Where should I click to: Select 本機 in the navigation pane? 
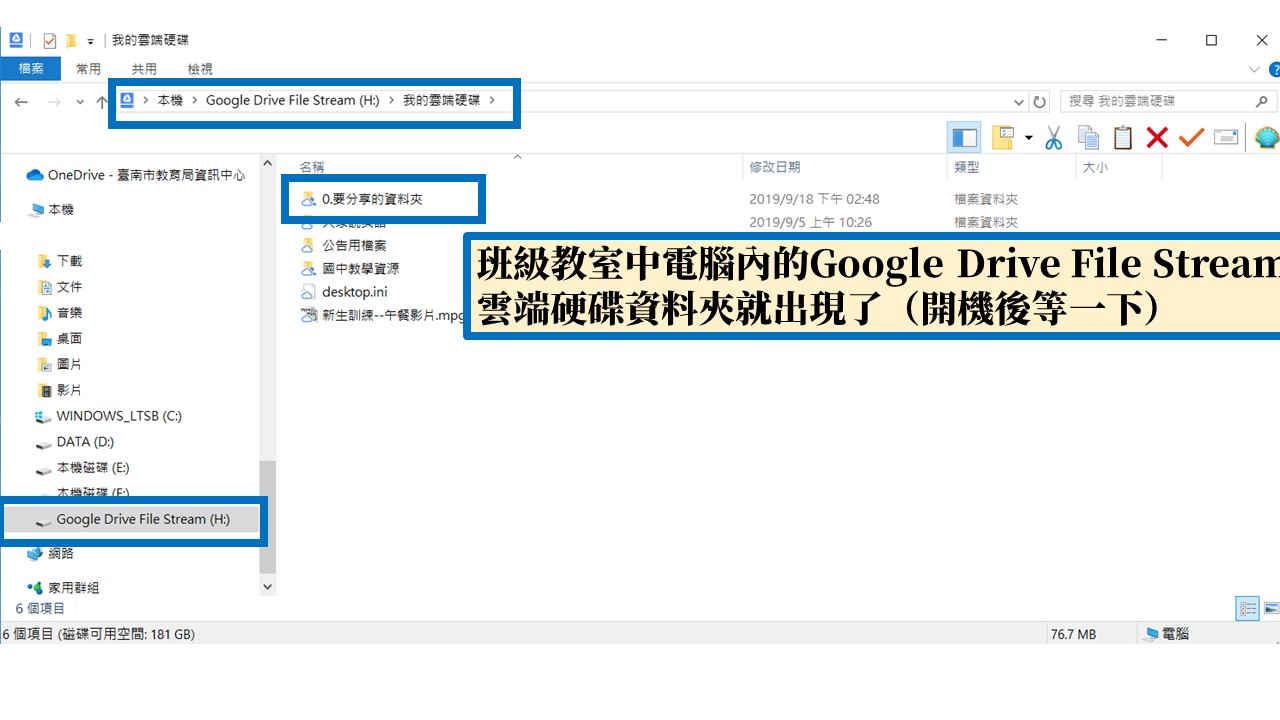(x=52, y=210)
